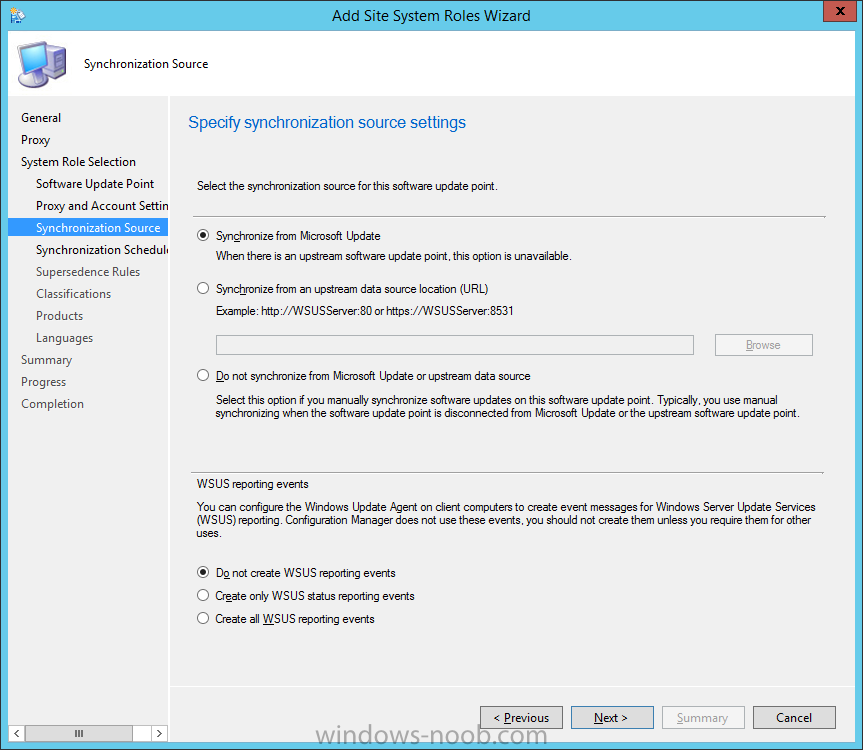
Task: Go to Completion step in sidebar
Action: (52, 404)
